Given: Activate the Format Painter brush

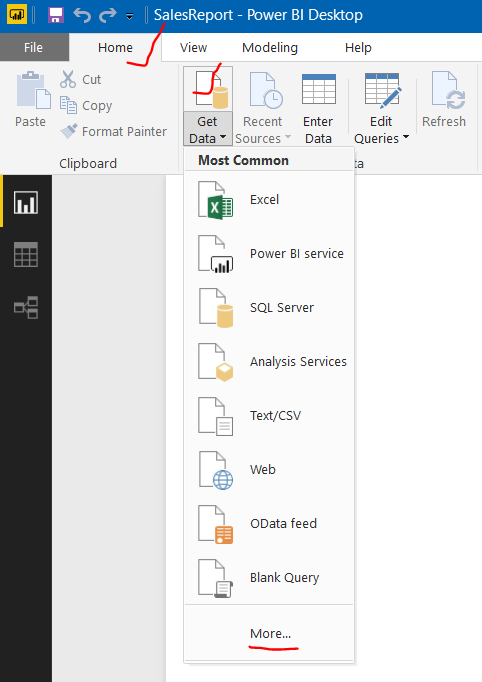Looking at the screenshot, I should pos(69,131).
